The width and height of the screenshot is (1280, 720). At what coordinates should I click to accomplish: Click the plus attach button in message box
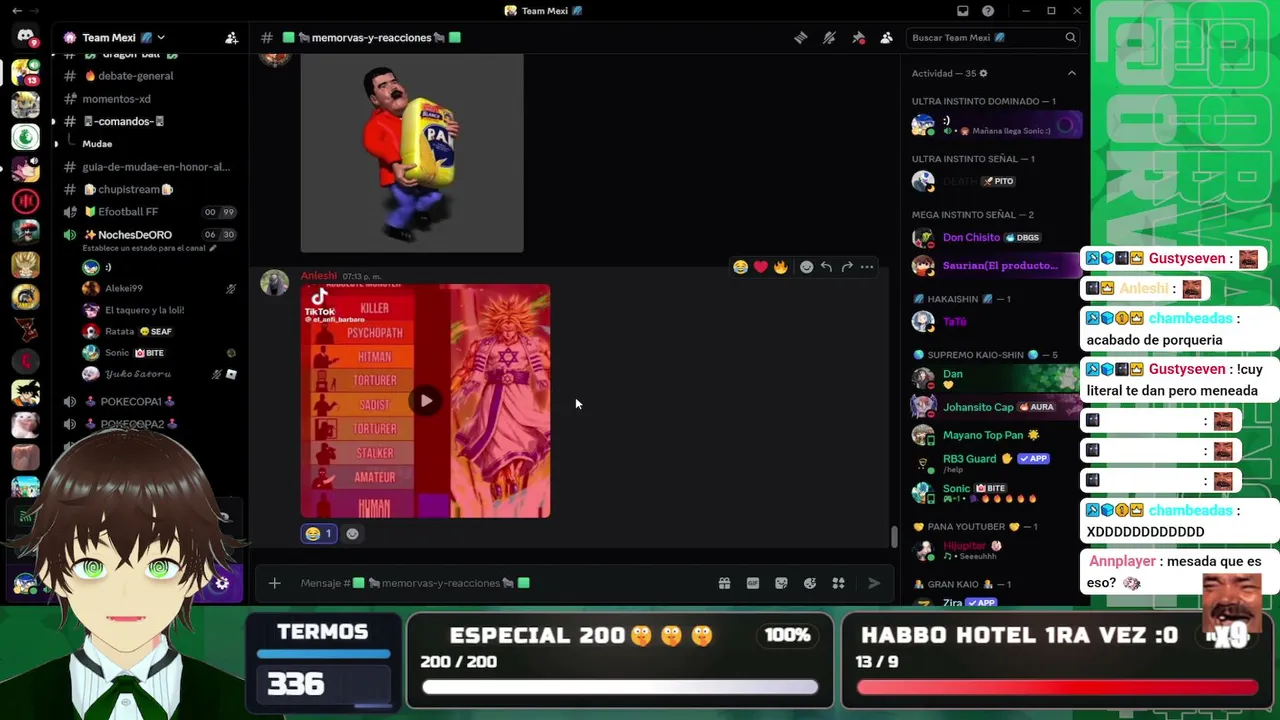click(274, 583)
